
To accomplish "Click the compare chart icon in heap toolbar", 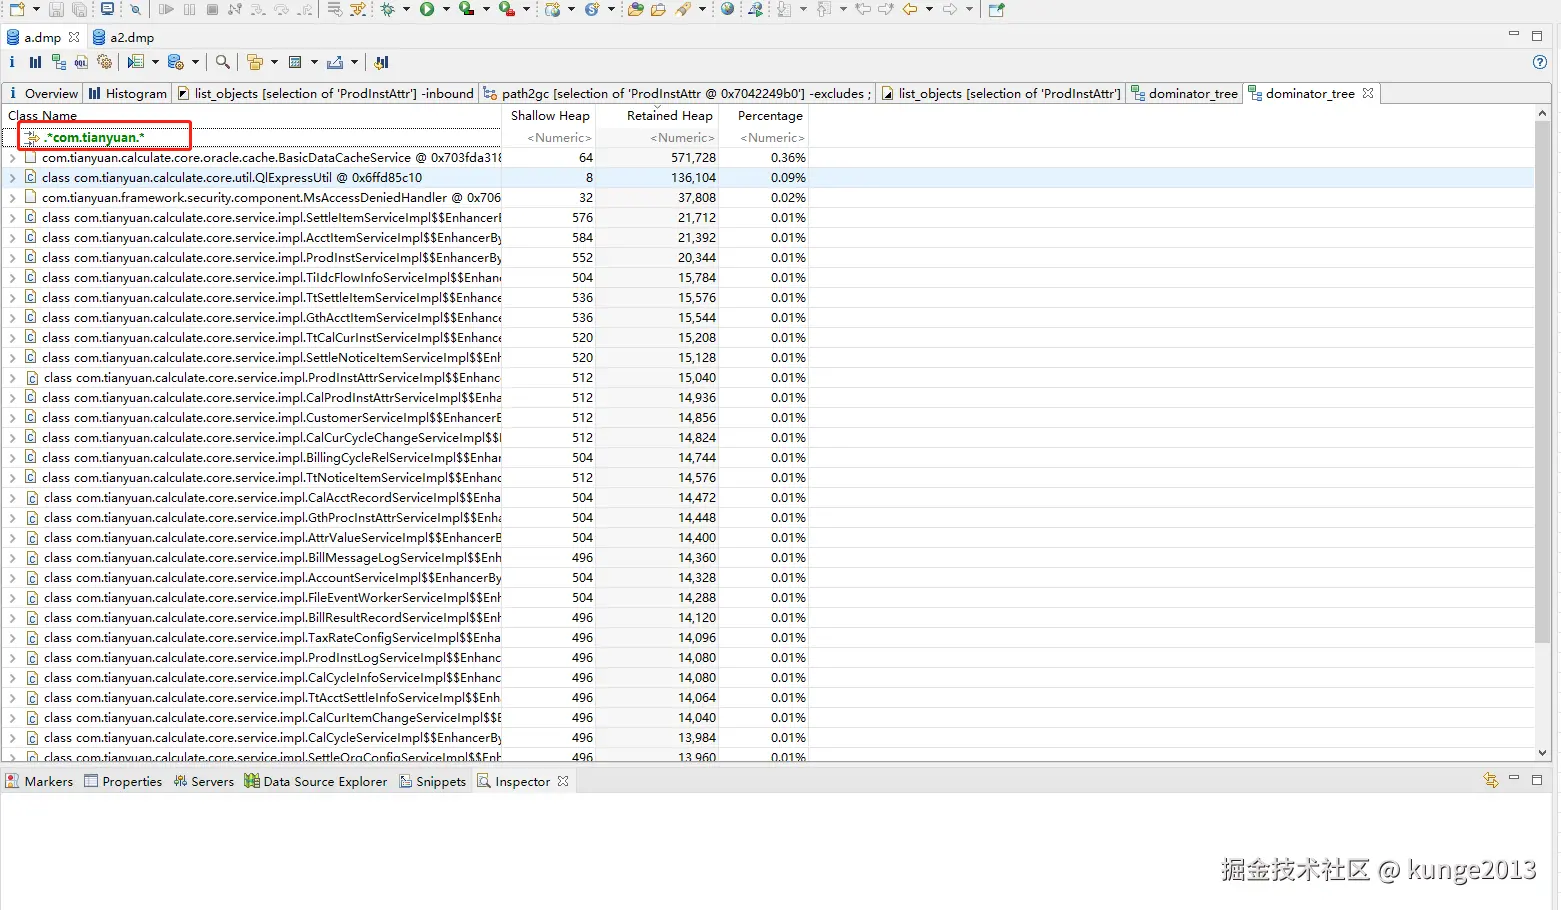I will coord(381,62).
